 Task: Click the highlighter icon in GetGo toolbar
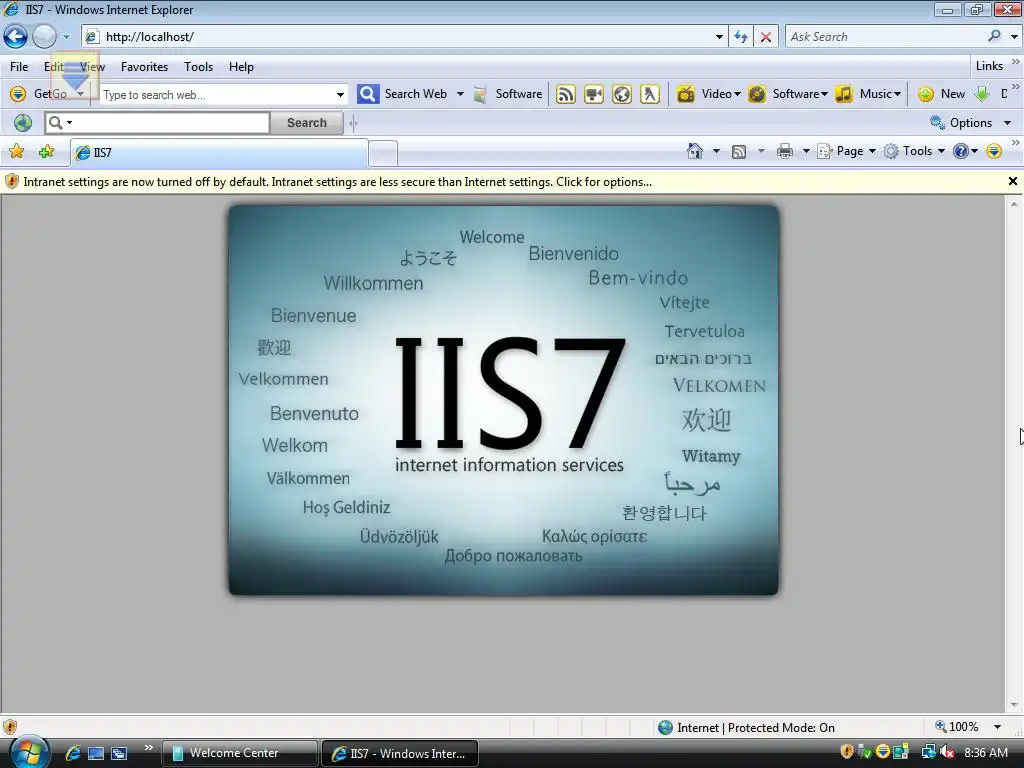tap(649, 94)
